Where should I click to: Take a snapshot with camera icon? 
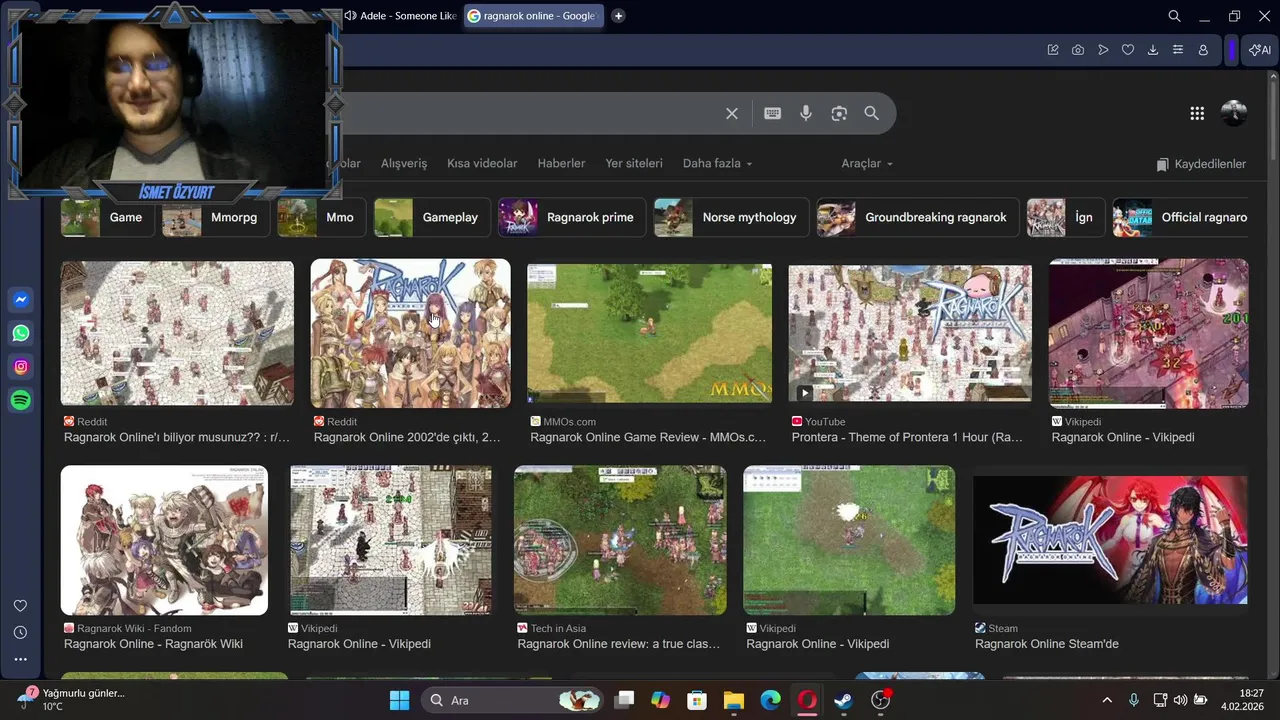1078,50
